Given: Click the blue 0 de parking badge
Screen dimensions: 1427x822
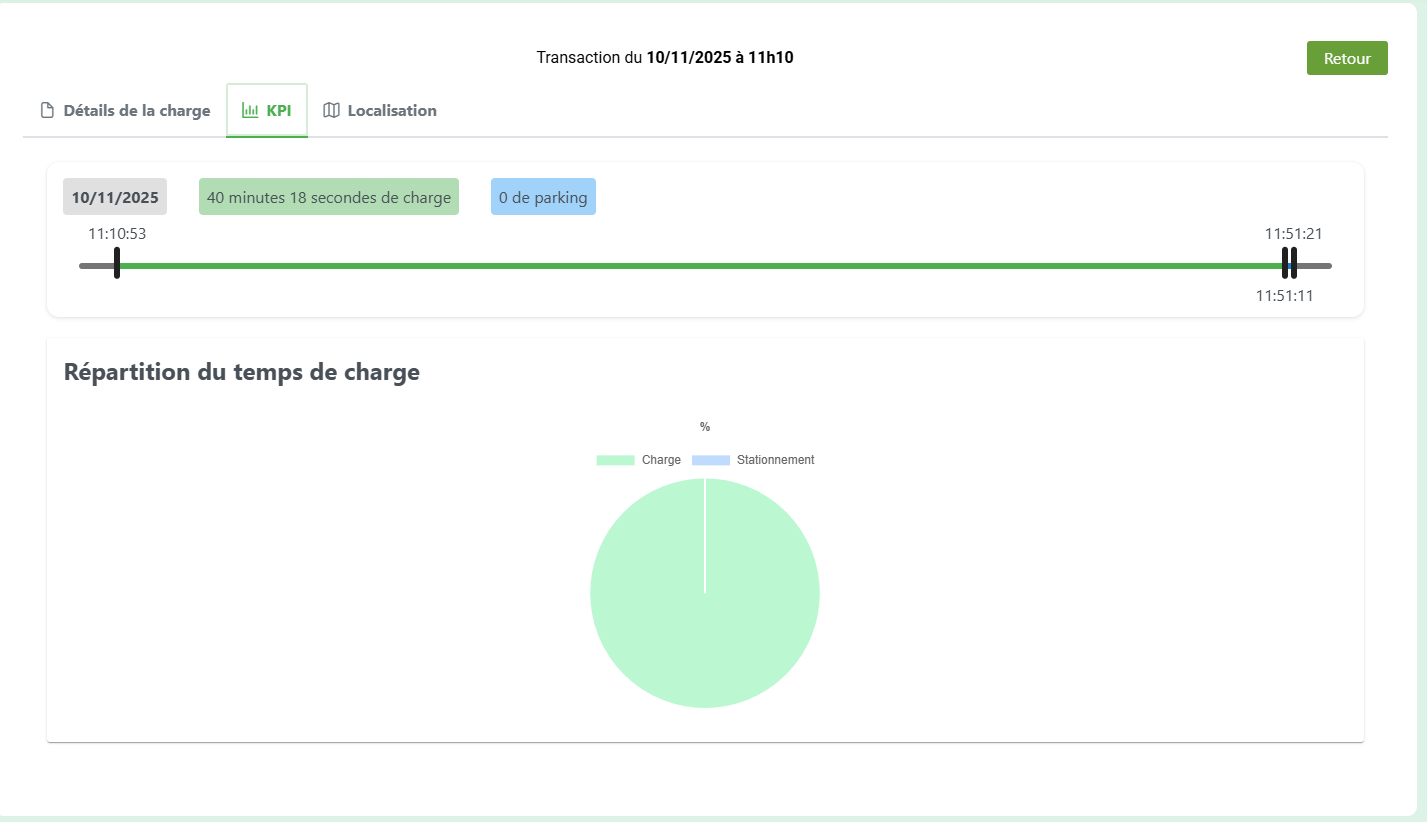Looking at the screenshot, I should point(543,197).
